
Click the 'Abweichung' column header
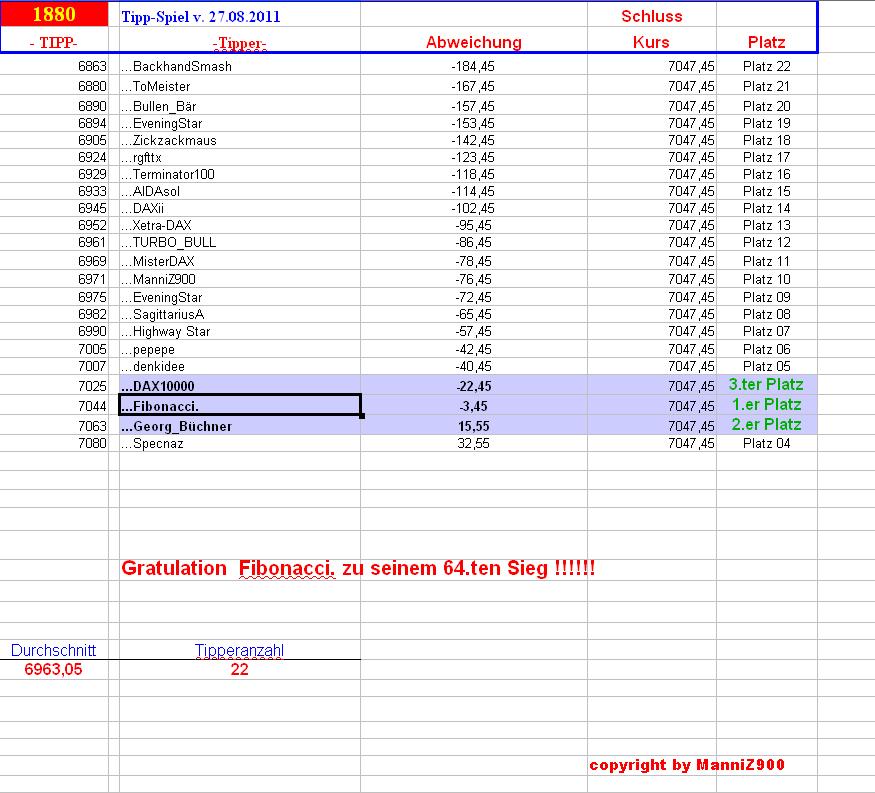(x=474, y=42)
